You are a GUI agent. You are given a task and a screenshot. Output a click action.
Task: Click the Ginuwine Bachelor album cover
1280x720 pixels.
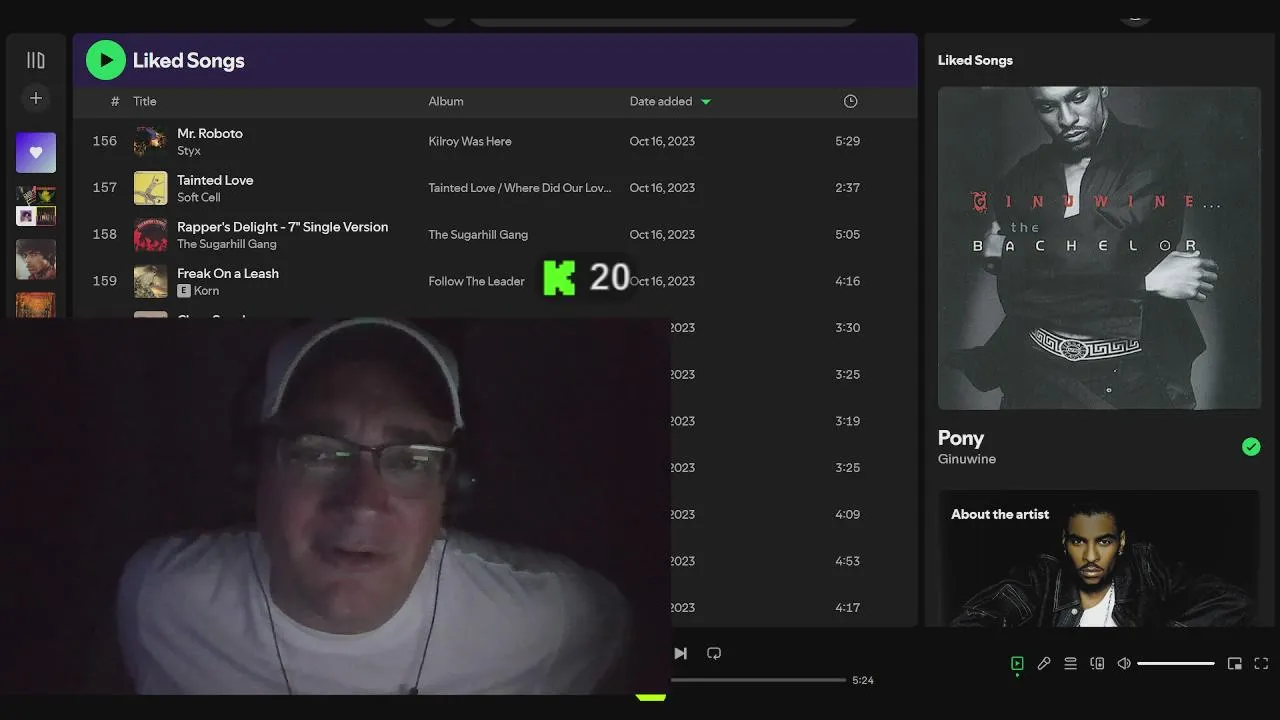(1099, 248)
